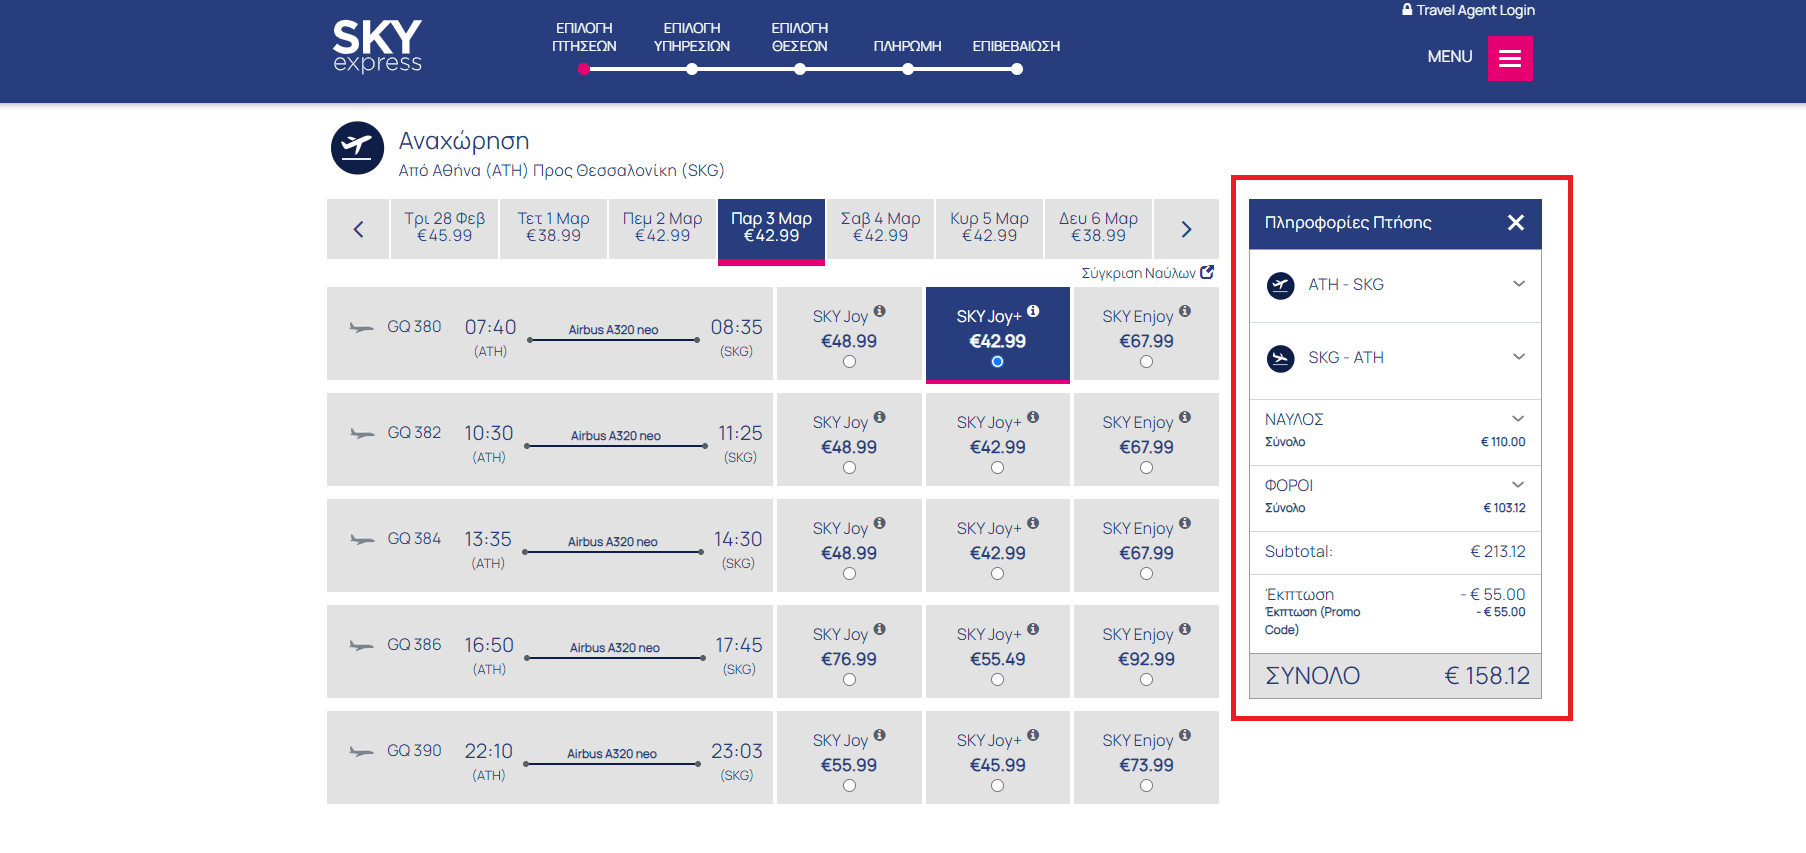The width and height of the screenshot is (1806, 853).
Task: Open info icon for SKY Enjoy on GQ 386
Action: click(1185, 629)
